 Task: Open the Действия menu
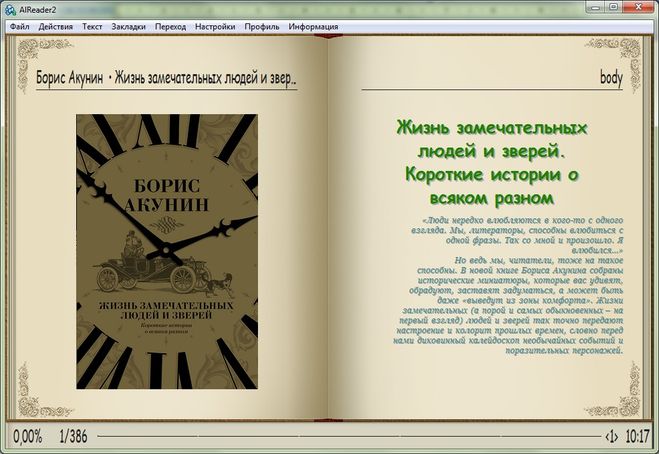coord(56,26)
